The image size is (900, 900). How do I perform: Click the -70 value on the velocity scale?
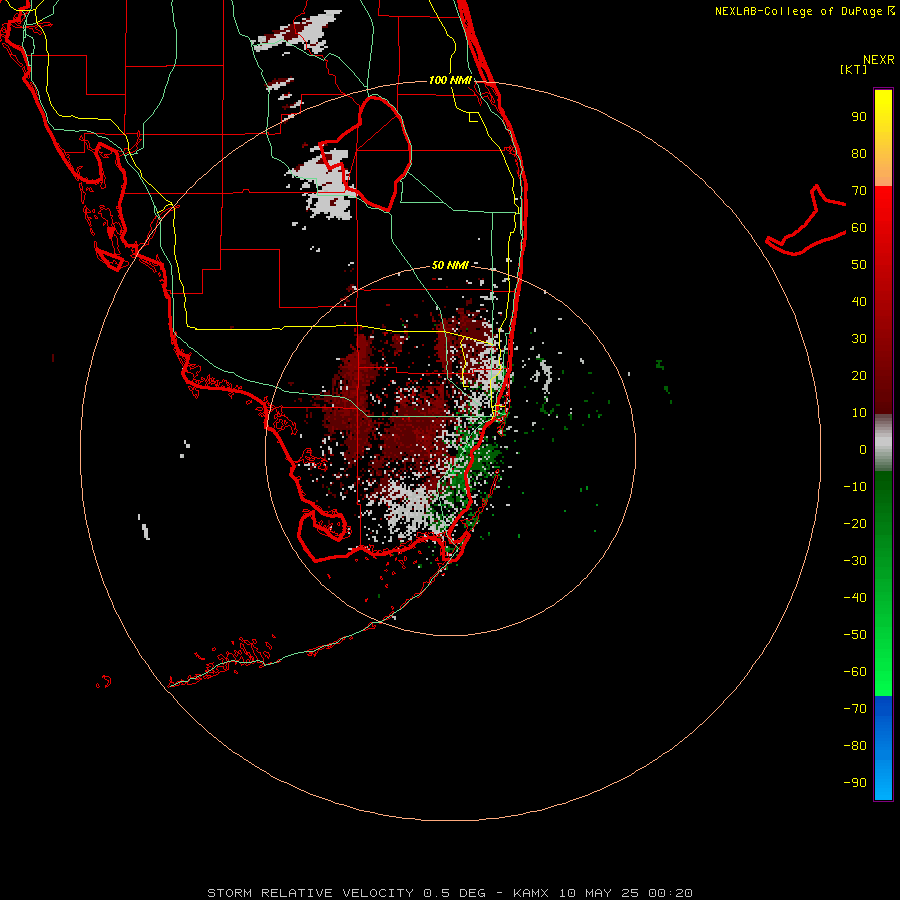tap(855, 709)
